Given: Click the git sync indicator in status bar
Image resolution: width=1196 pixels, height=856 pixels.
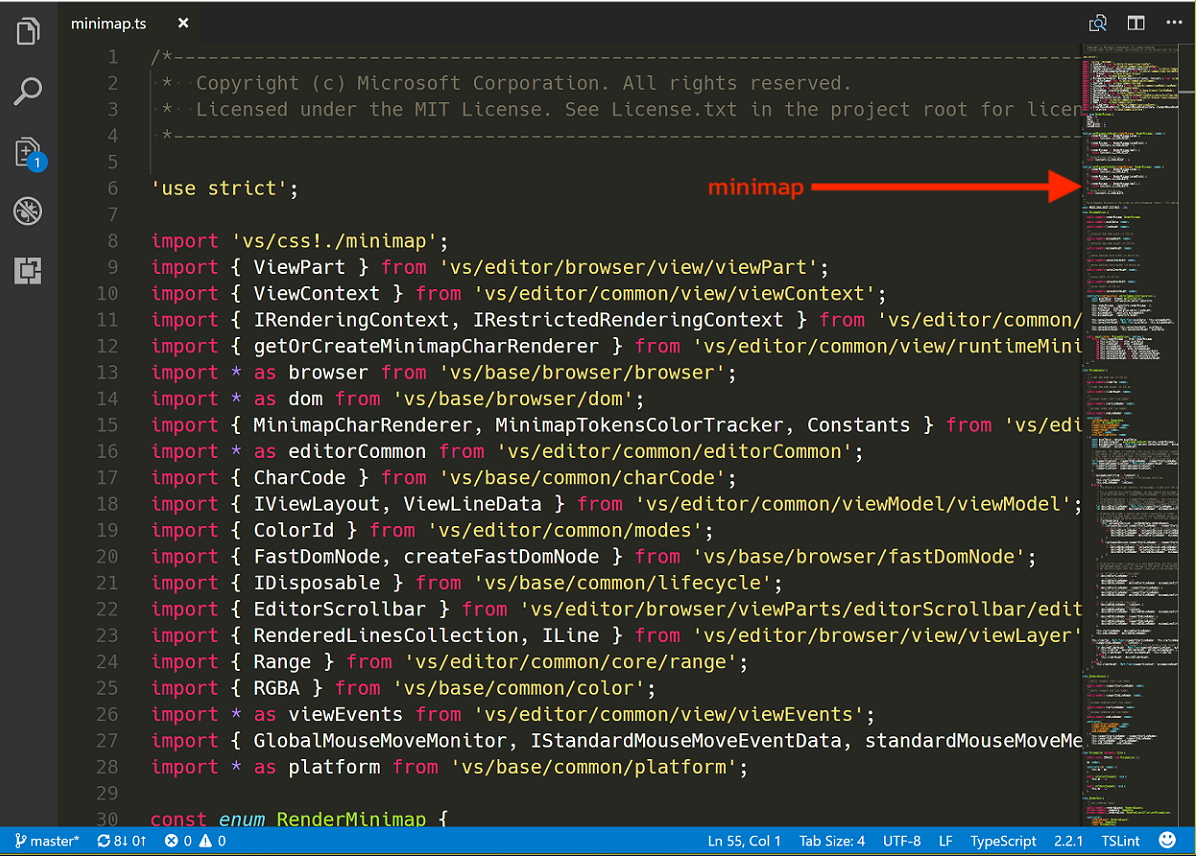Looking at the screenshot, I should click(121, 840).
